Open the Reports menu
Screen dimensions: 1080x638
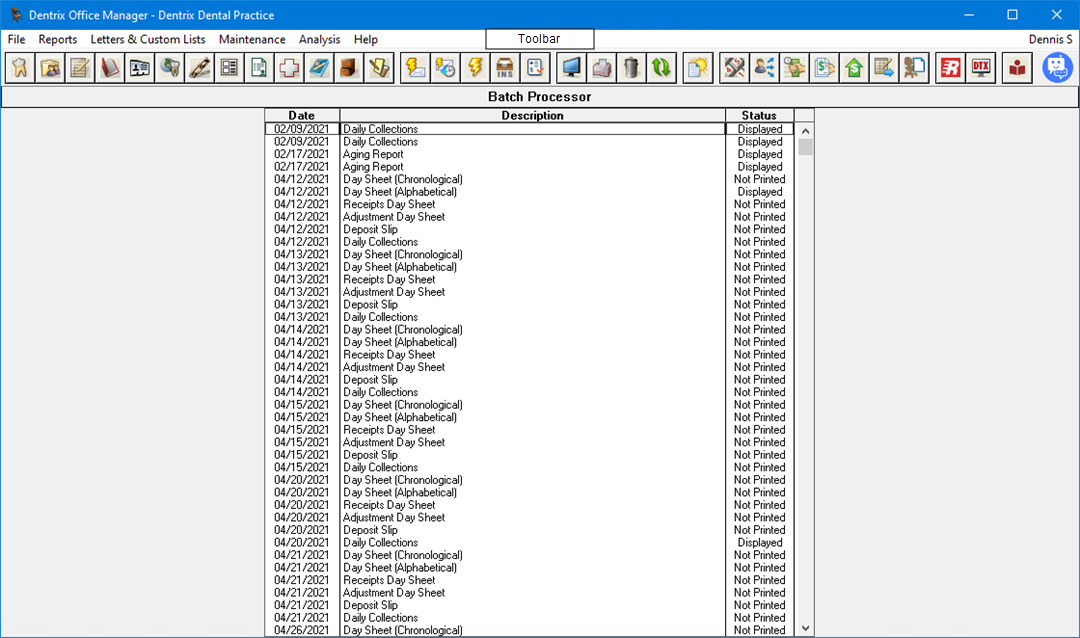coord(58,39)
